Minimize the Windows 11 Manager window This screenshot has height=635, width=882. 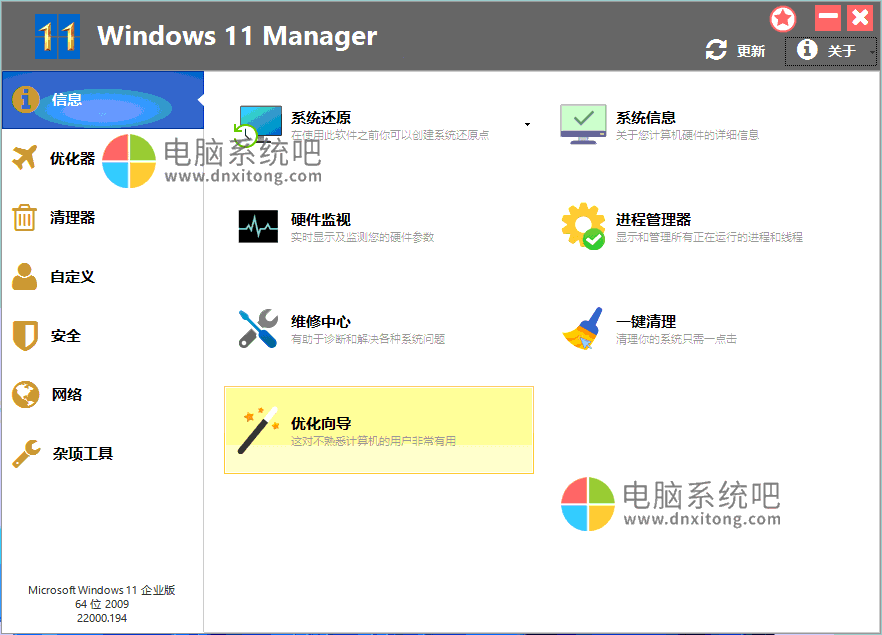click(827, 18)
